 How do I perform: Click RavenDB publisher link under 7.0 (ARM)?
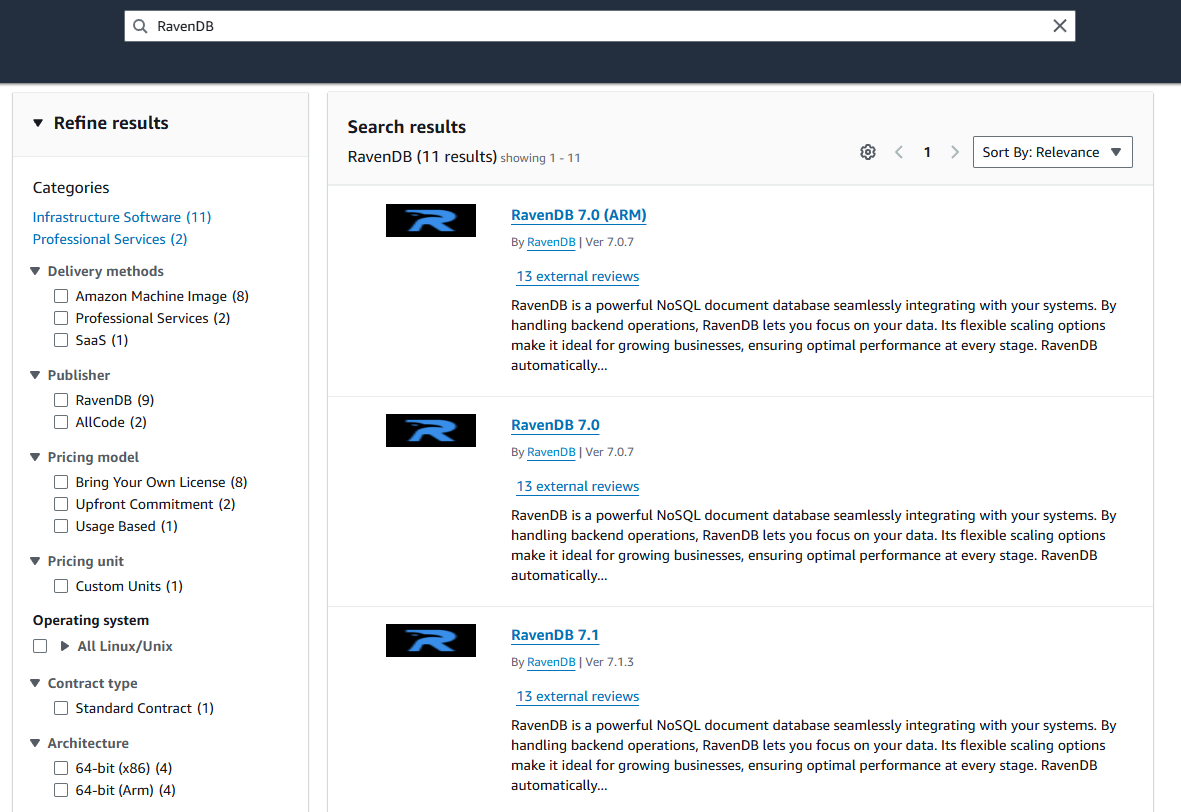551,242
